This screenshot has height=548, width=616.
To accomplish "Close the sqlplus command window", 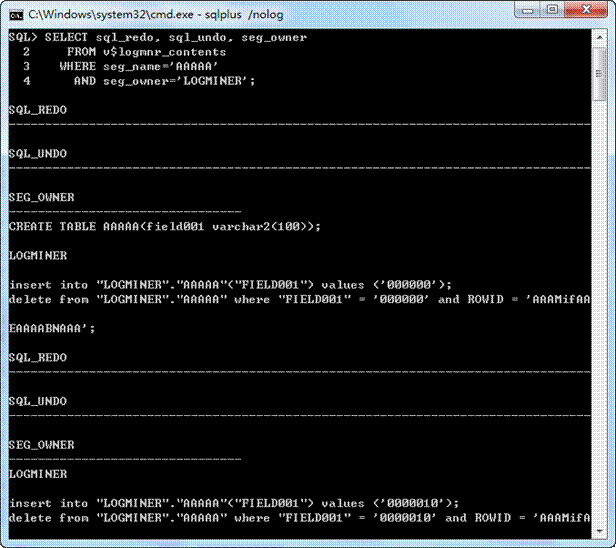I will pyautogui.click(x=586, y=9).
